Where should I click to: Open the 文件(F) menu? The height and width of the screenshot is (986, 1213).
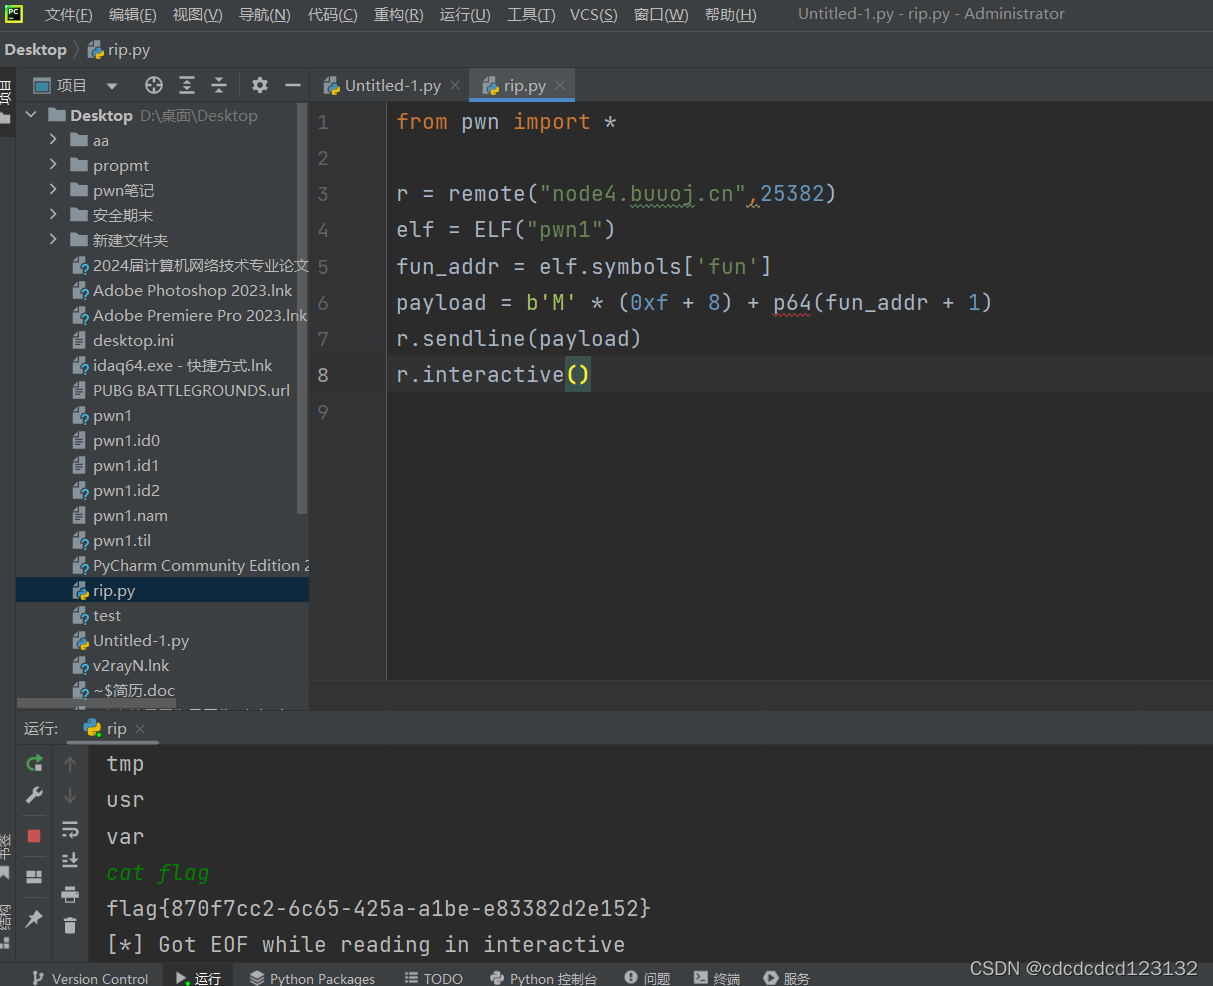pos(68,15)
